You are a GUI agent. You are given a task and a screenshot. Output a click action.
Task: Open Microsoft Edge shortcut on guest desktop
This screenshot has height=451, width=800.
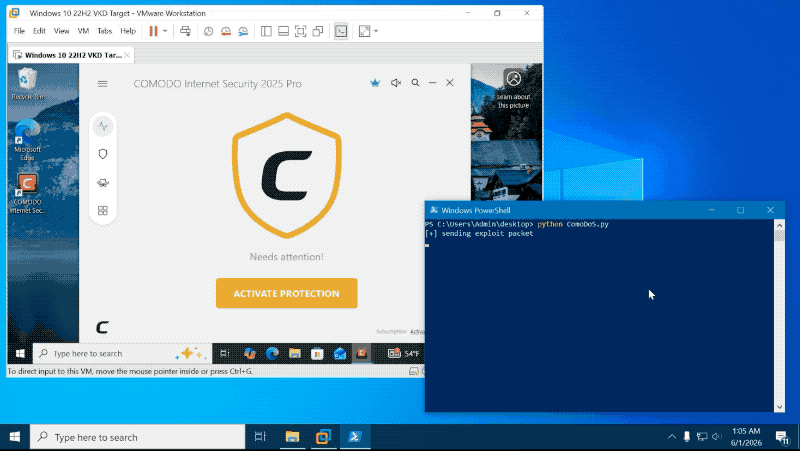[x=27, y=139]
